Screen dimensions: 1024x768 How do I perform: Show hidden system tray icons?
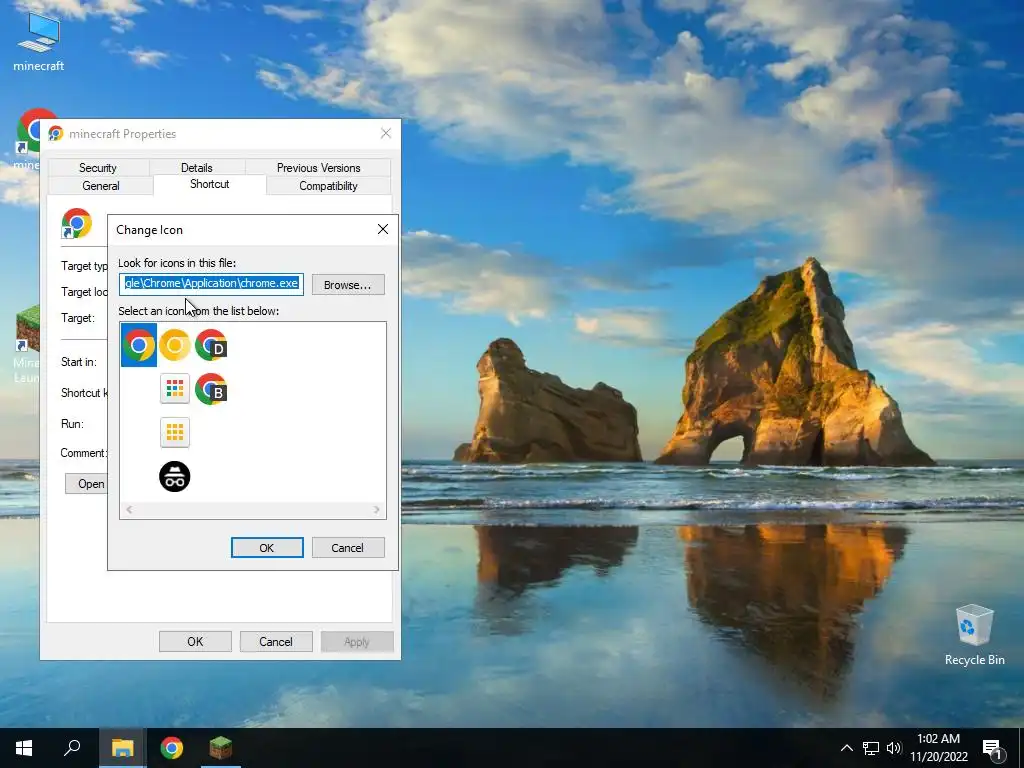(846, 748)
